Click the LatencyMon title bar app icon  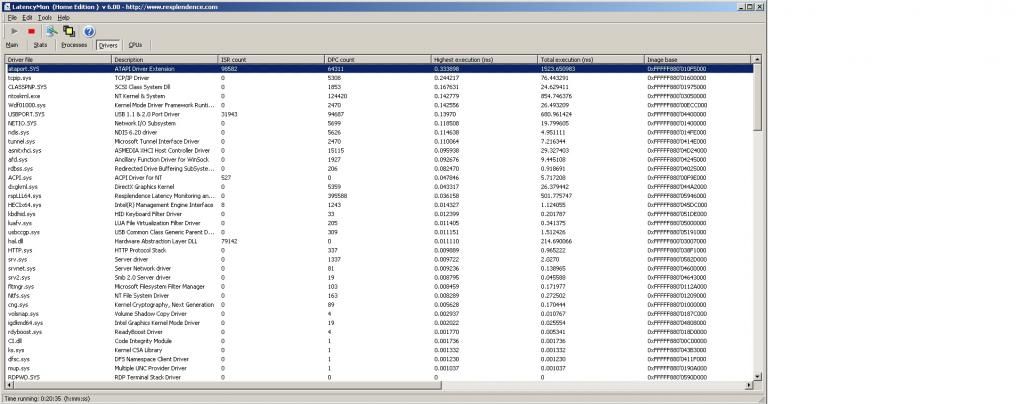(6, 6)
